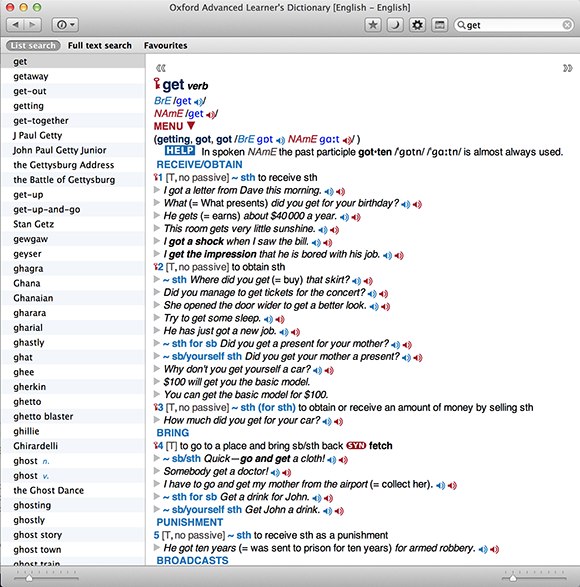Image resolution: width=580 pixels, height=587 pixels.
Task: Toggle night mode moon button
Action: 395,25
